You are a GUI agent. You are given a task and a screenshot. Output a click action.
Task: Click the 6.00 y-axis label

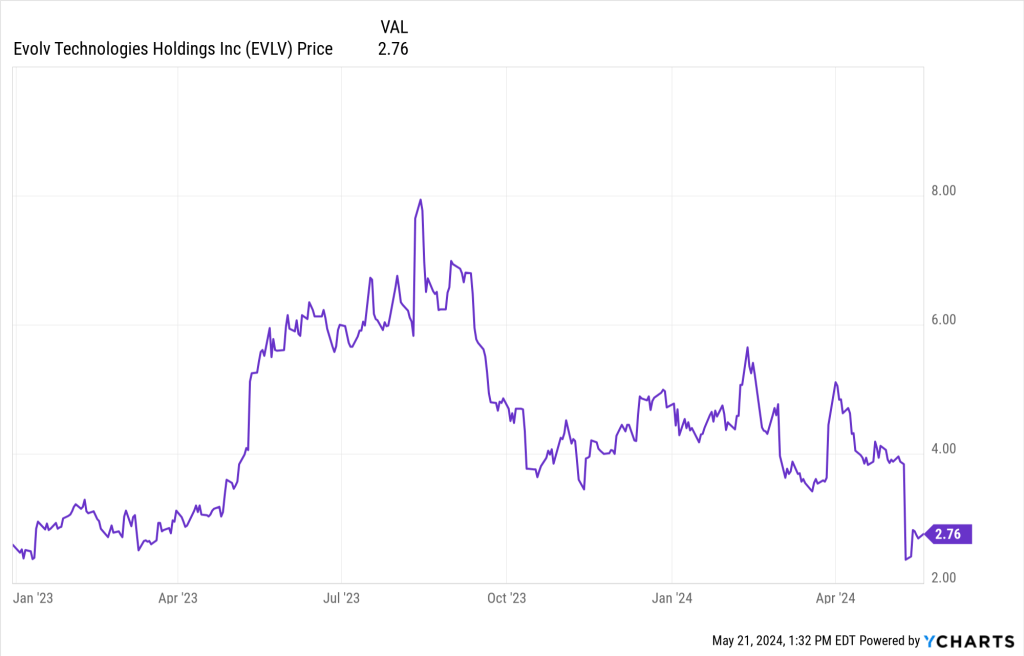944,320
